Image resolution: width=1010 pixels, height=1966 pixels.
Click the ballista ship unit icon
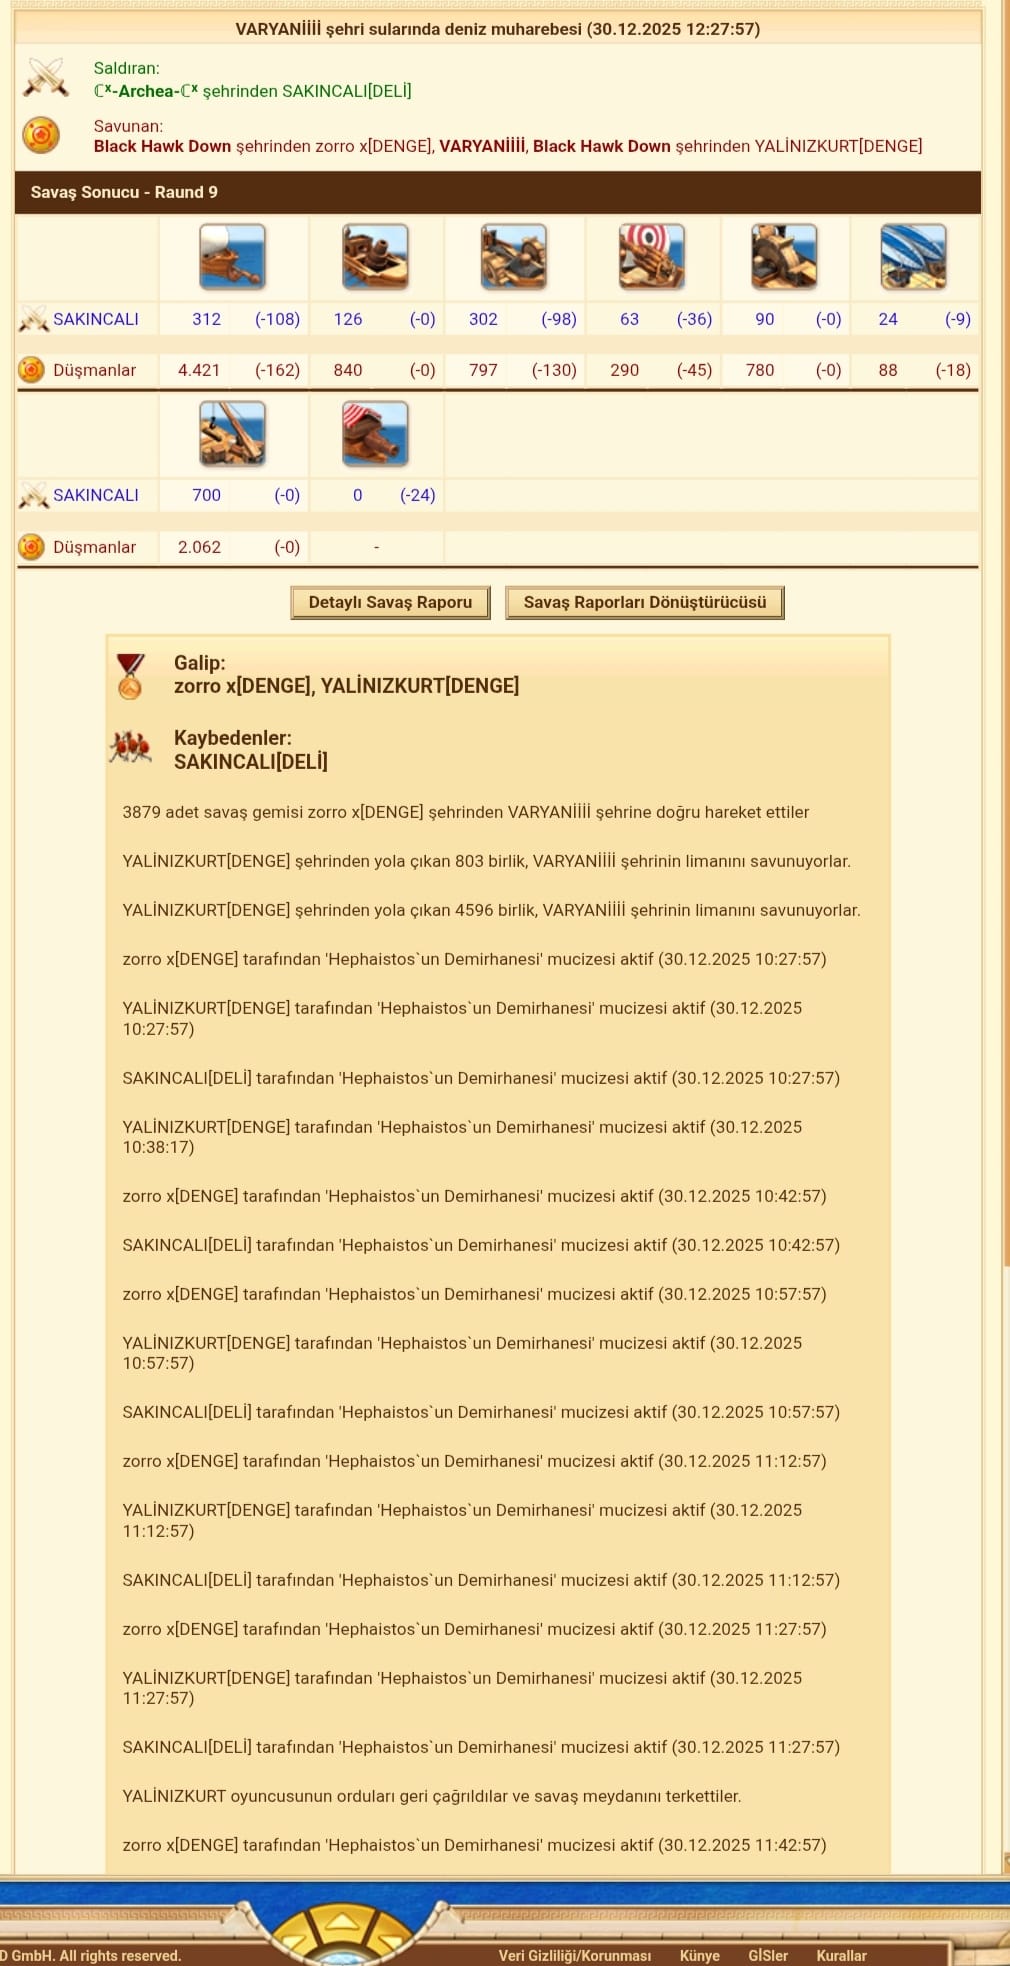click(x=513, y=256)
